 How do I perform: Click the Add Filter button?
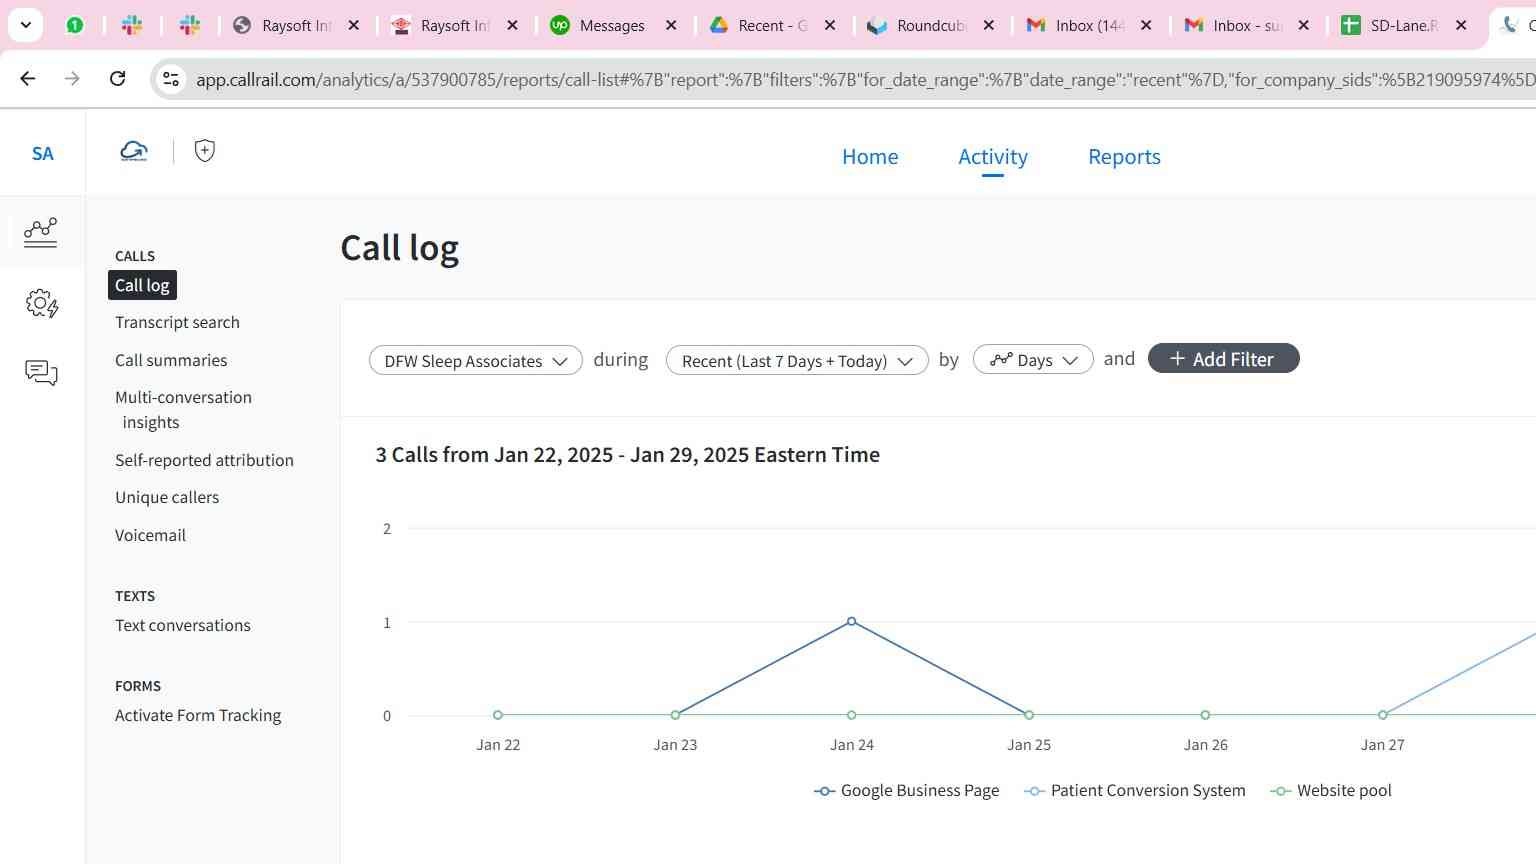coord(1223,359)
